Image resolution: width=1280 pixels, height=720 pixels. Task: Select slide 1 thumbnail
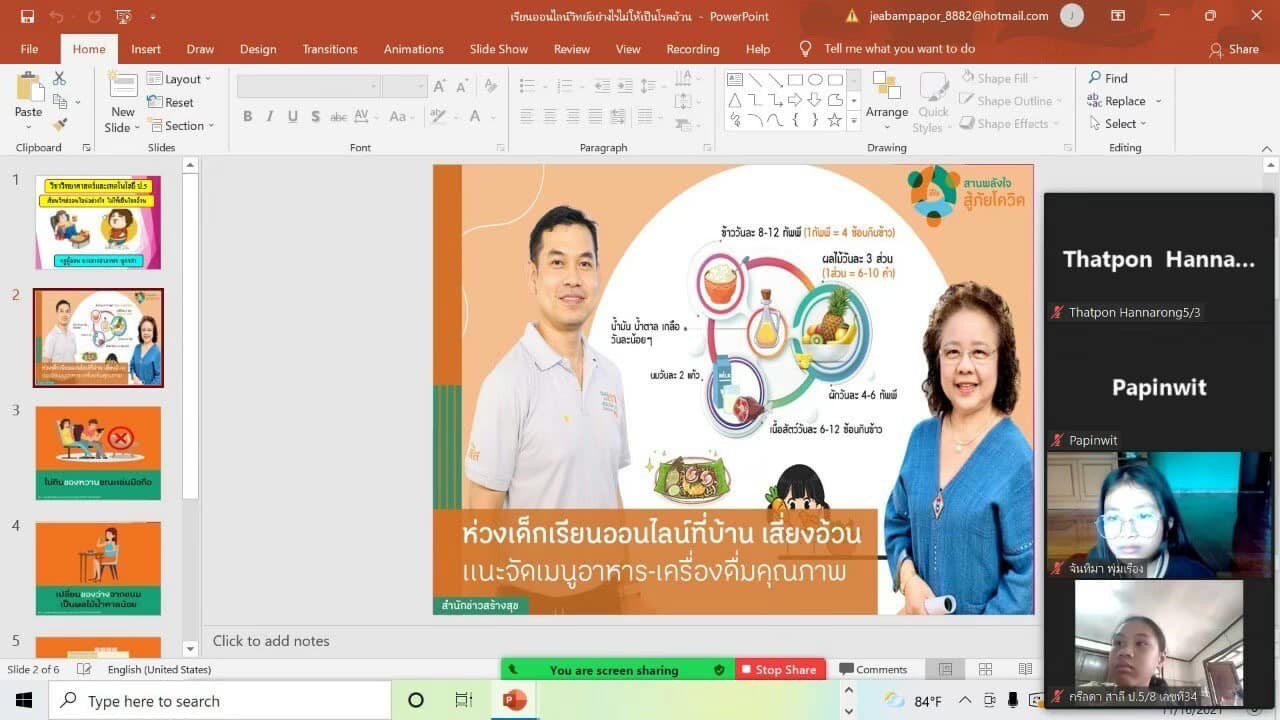98,222
